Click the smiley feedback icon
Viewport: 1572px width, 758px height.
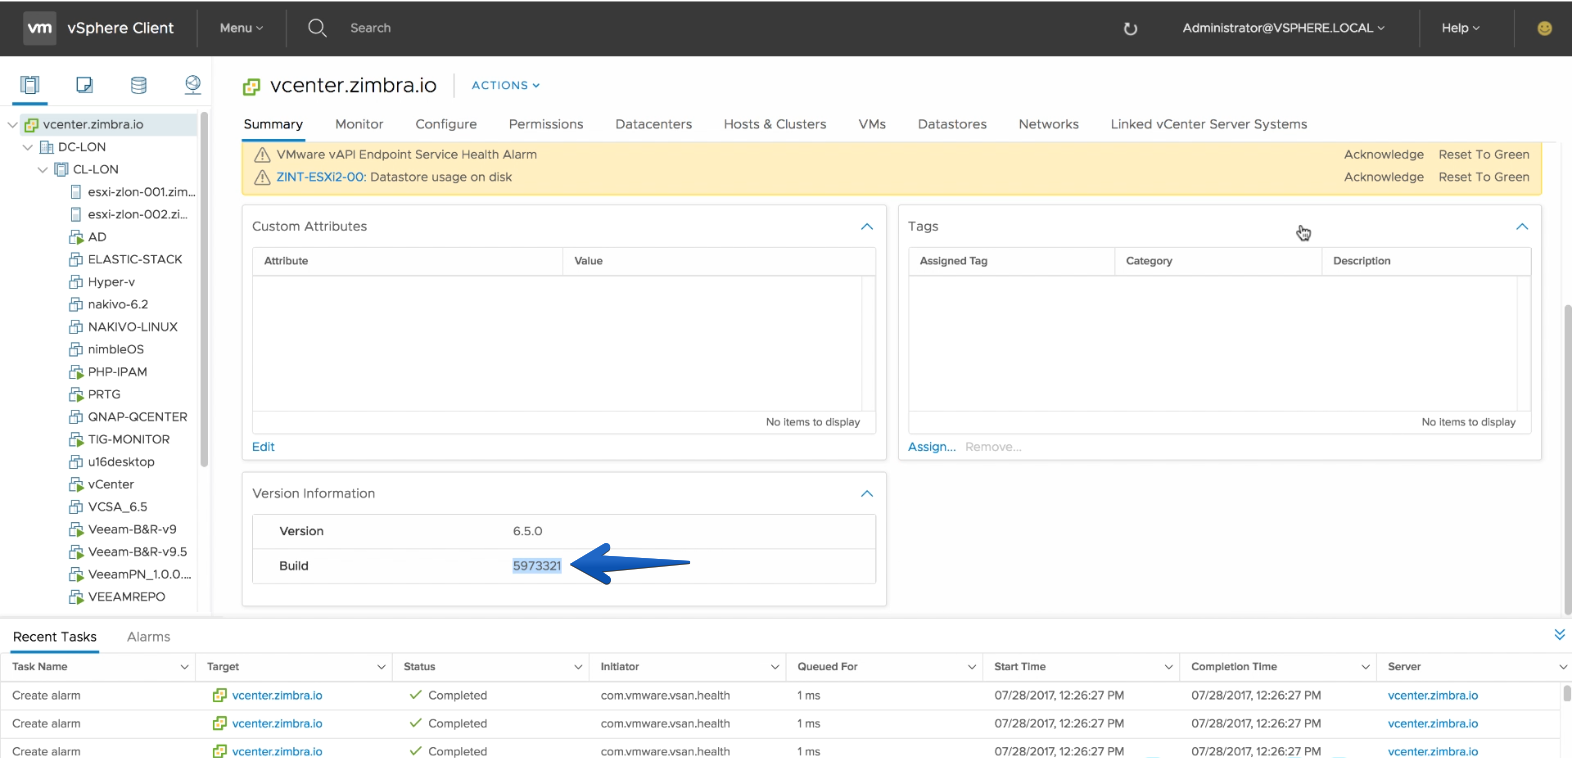click(x=1545, y=28)
